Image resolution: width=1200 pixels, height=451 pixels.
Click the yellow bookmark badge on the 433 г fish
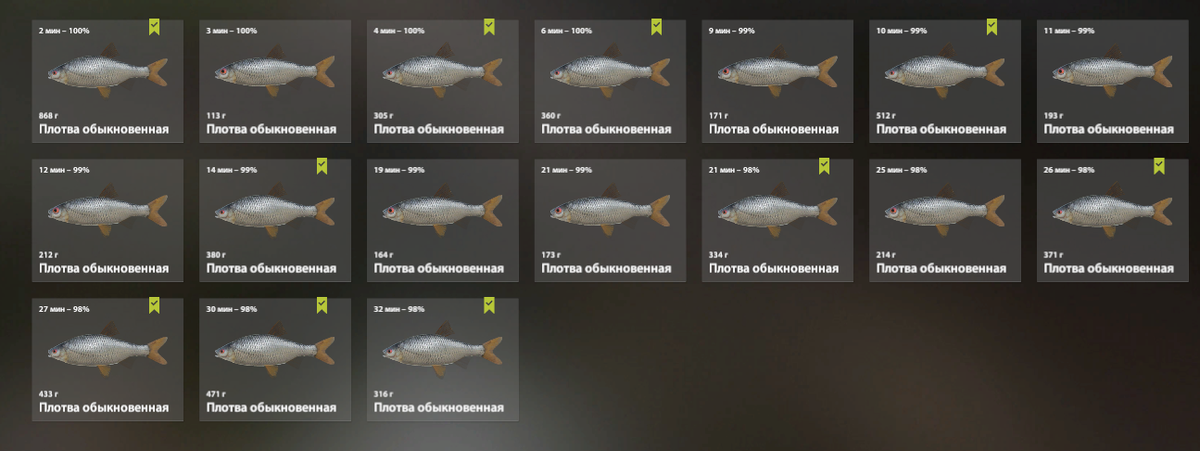(154, 306)
